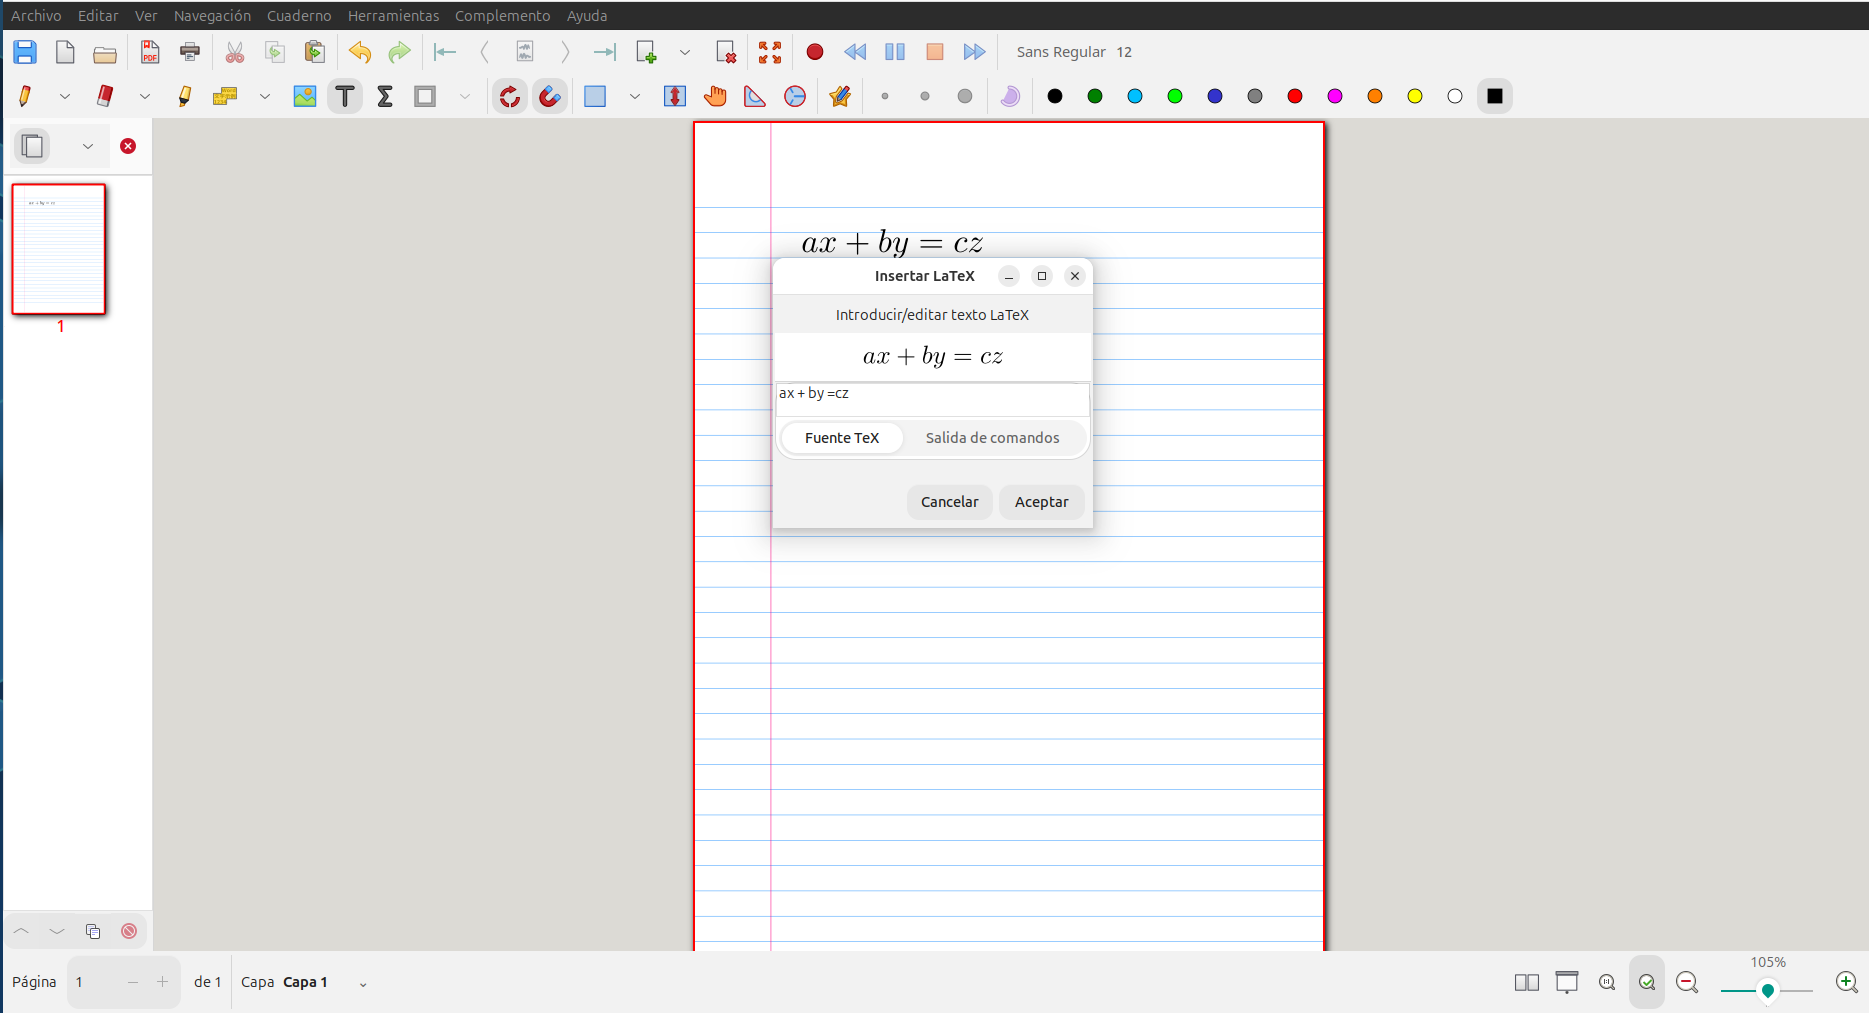Pause the audio playback
Viewport: 1869px width, 1013px height.
click(895, 52)
